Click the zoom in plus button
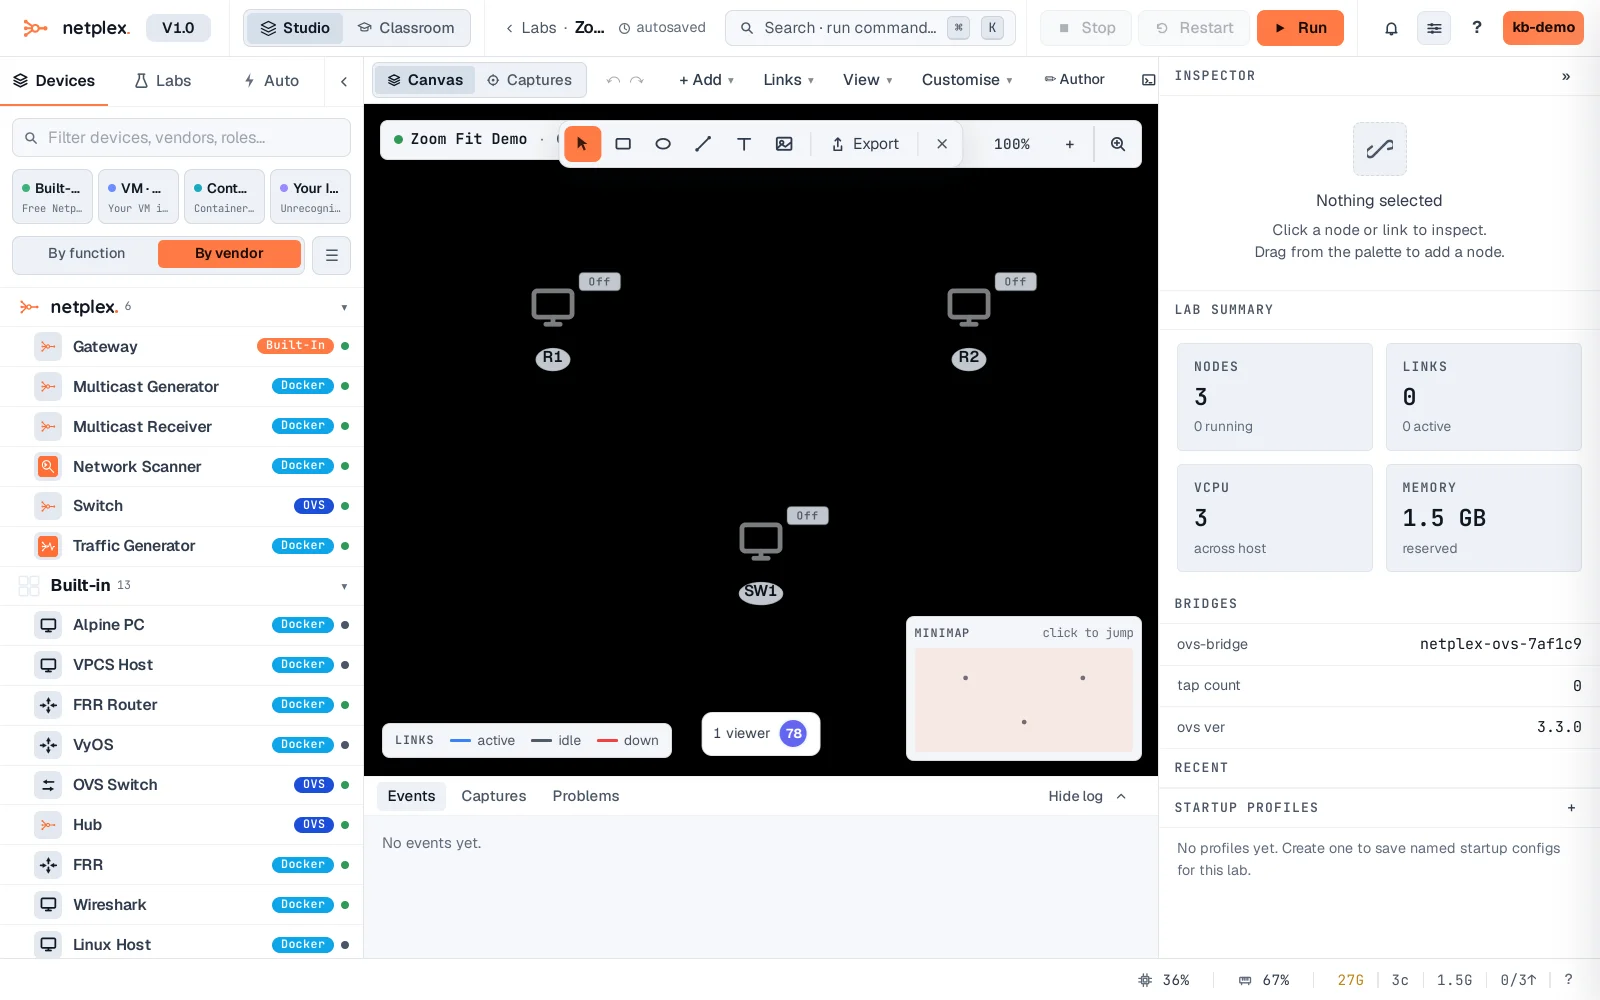 1070,144
